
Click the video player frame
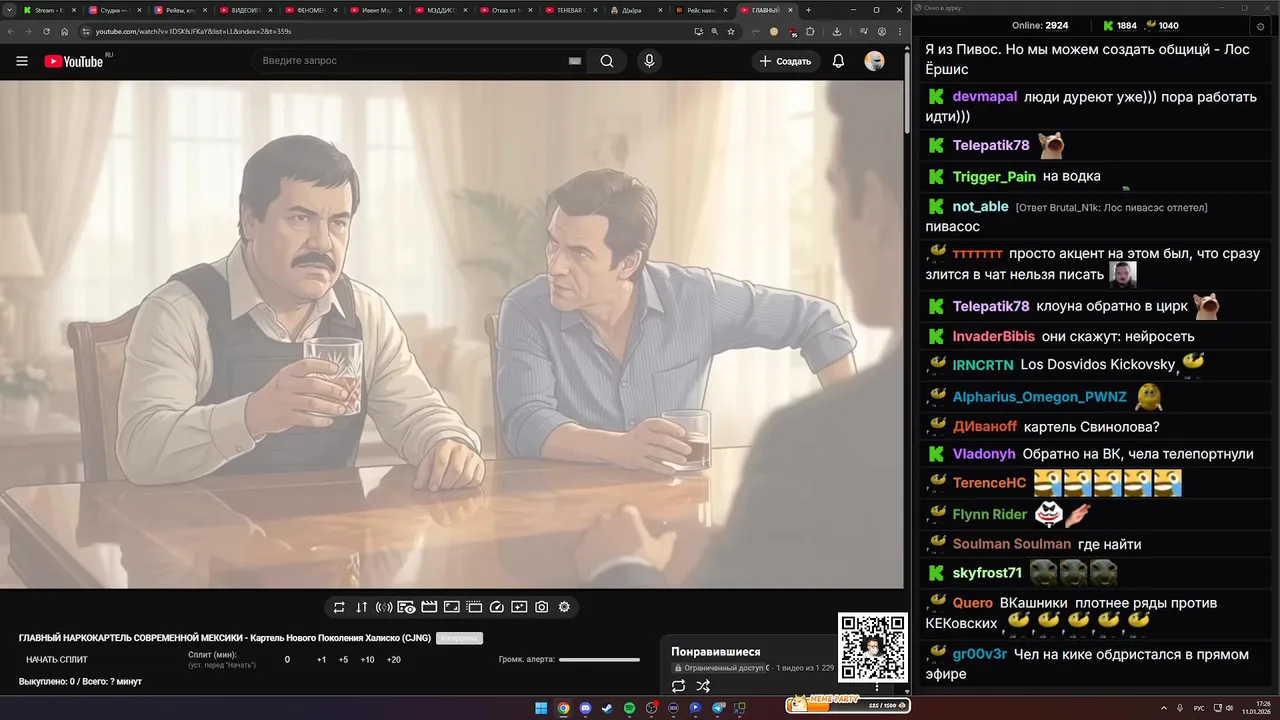click(450, 335)
